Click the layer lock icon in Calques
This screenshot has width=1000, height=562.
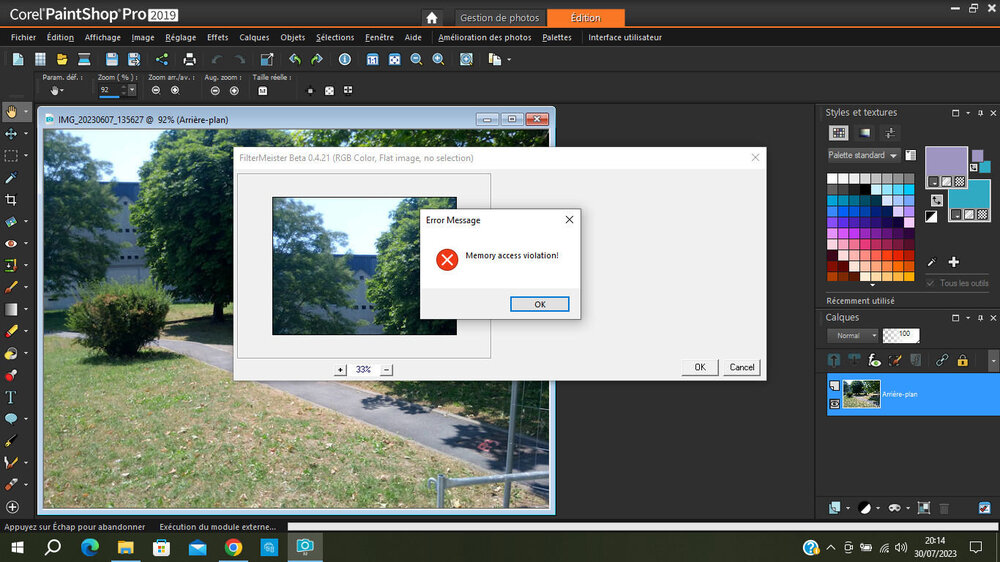[x=962, y=361]
